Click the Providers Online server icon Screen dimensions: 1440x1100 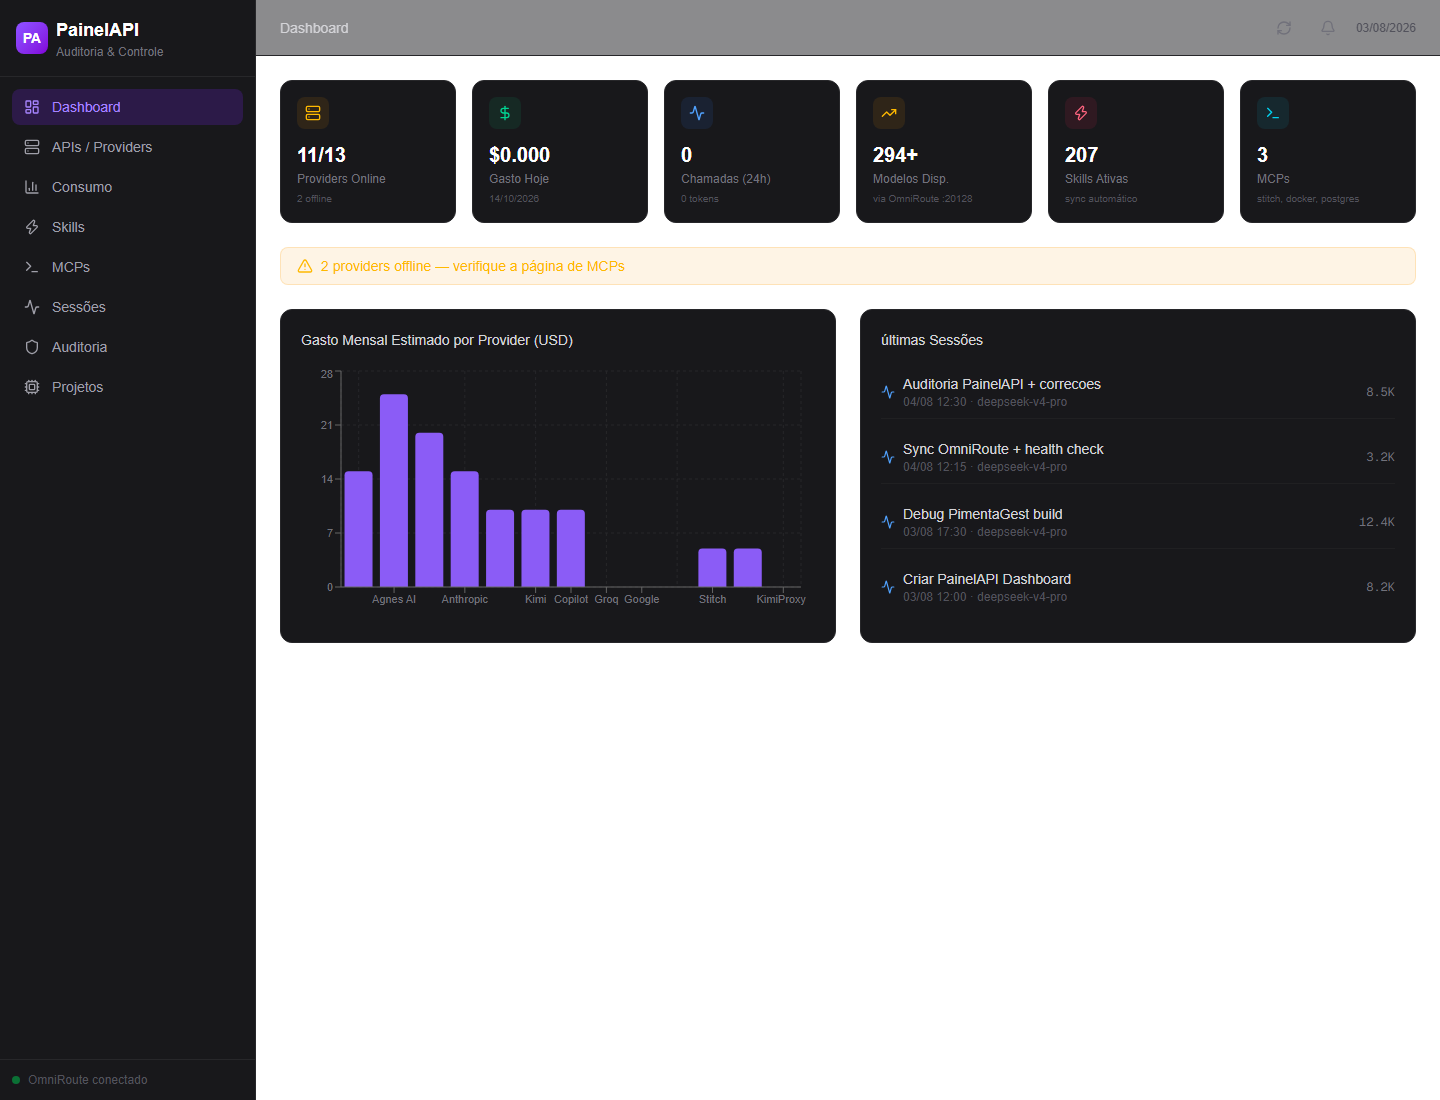[313, 113]
